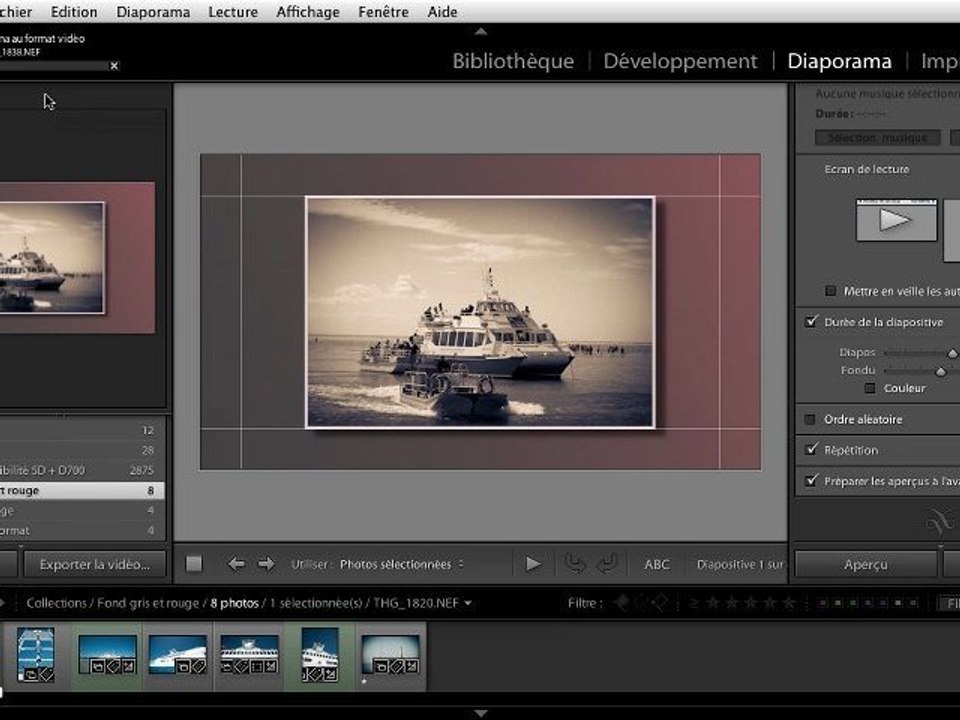The width and height of the screenshot is (960, 720).
Task: Select last filmstrip thumbnail with vignette
Action: pyautogui.click(x=391, y=654)
